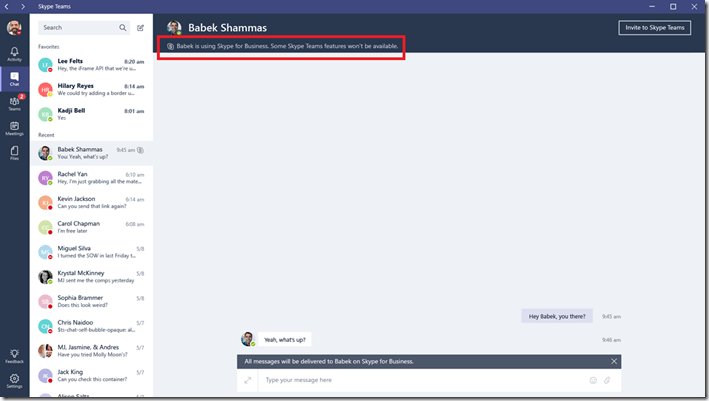Click the Babek Shammas name in the header
The width and height of the screenshot is (709, 401).
[x=227, y=28]
